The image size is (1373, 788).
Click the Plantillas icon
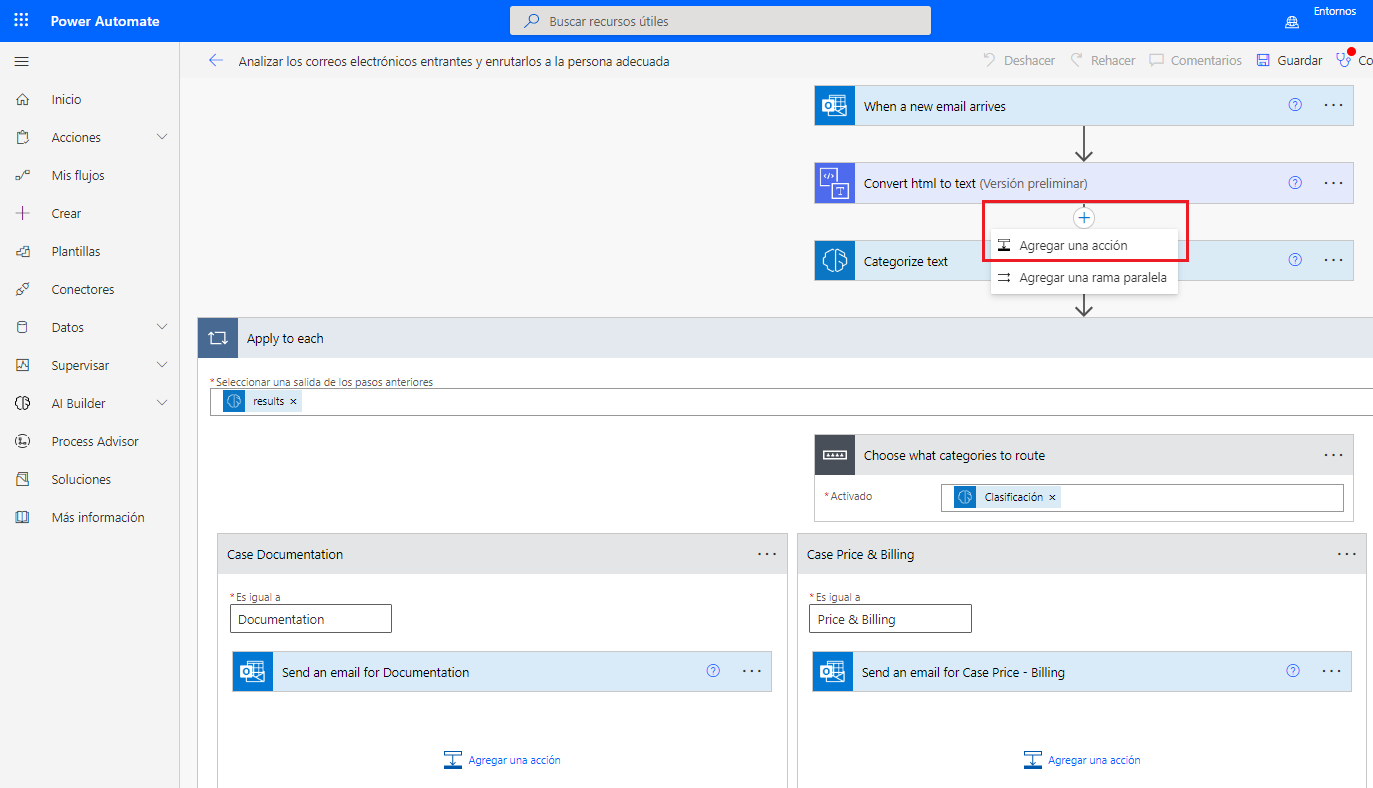pos(22,252)
